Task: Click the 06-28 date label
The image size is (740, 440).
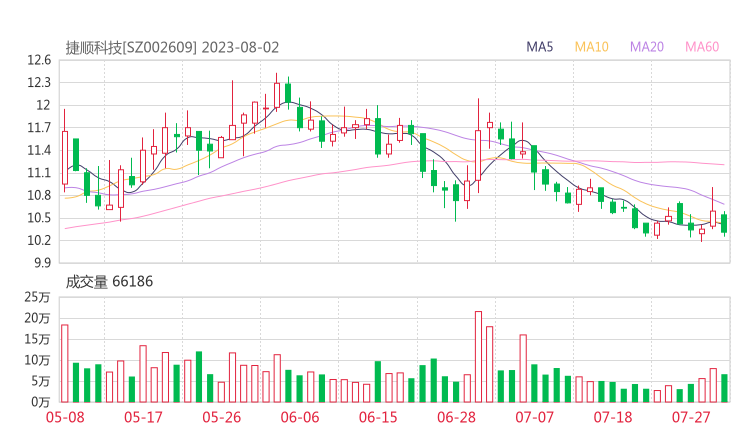Action: coord(456,417)
